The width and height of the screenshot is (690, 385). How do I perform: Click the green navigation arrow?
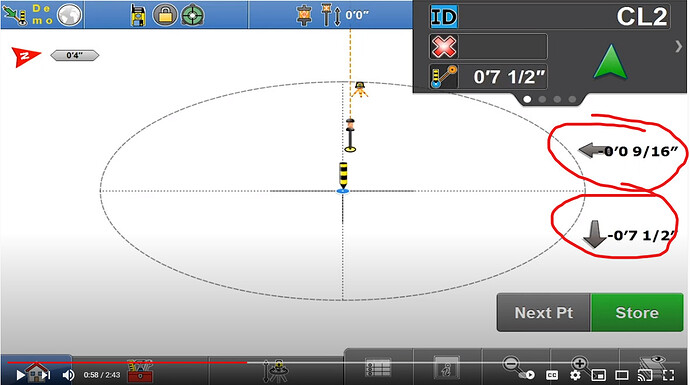click(x=610, y=62)
